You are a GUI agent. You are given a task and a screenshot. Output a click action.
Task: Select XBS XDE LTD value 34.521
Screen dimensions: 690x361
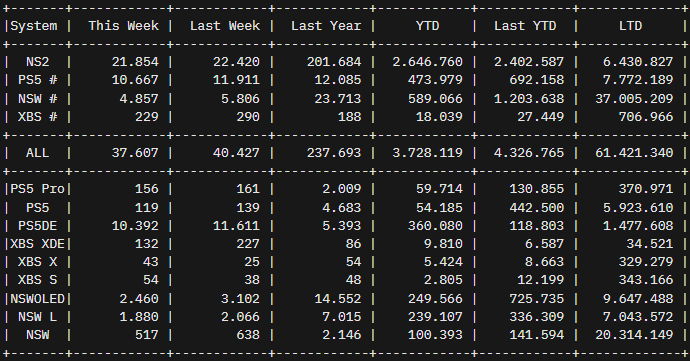pyautogui.click(x=650, y=244)
